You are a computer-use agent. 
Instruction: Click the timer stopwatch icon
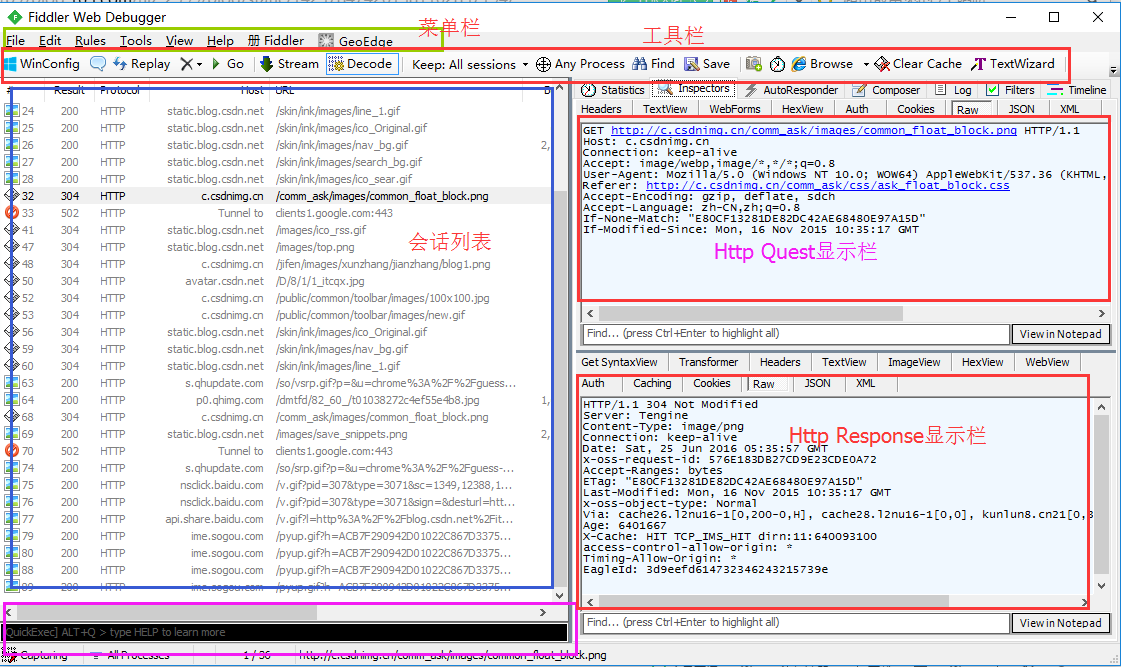[777, 64]
